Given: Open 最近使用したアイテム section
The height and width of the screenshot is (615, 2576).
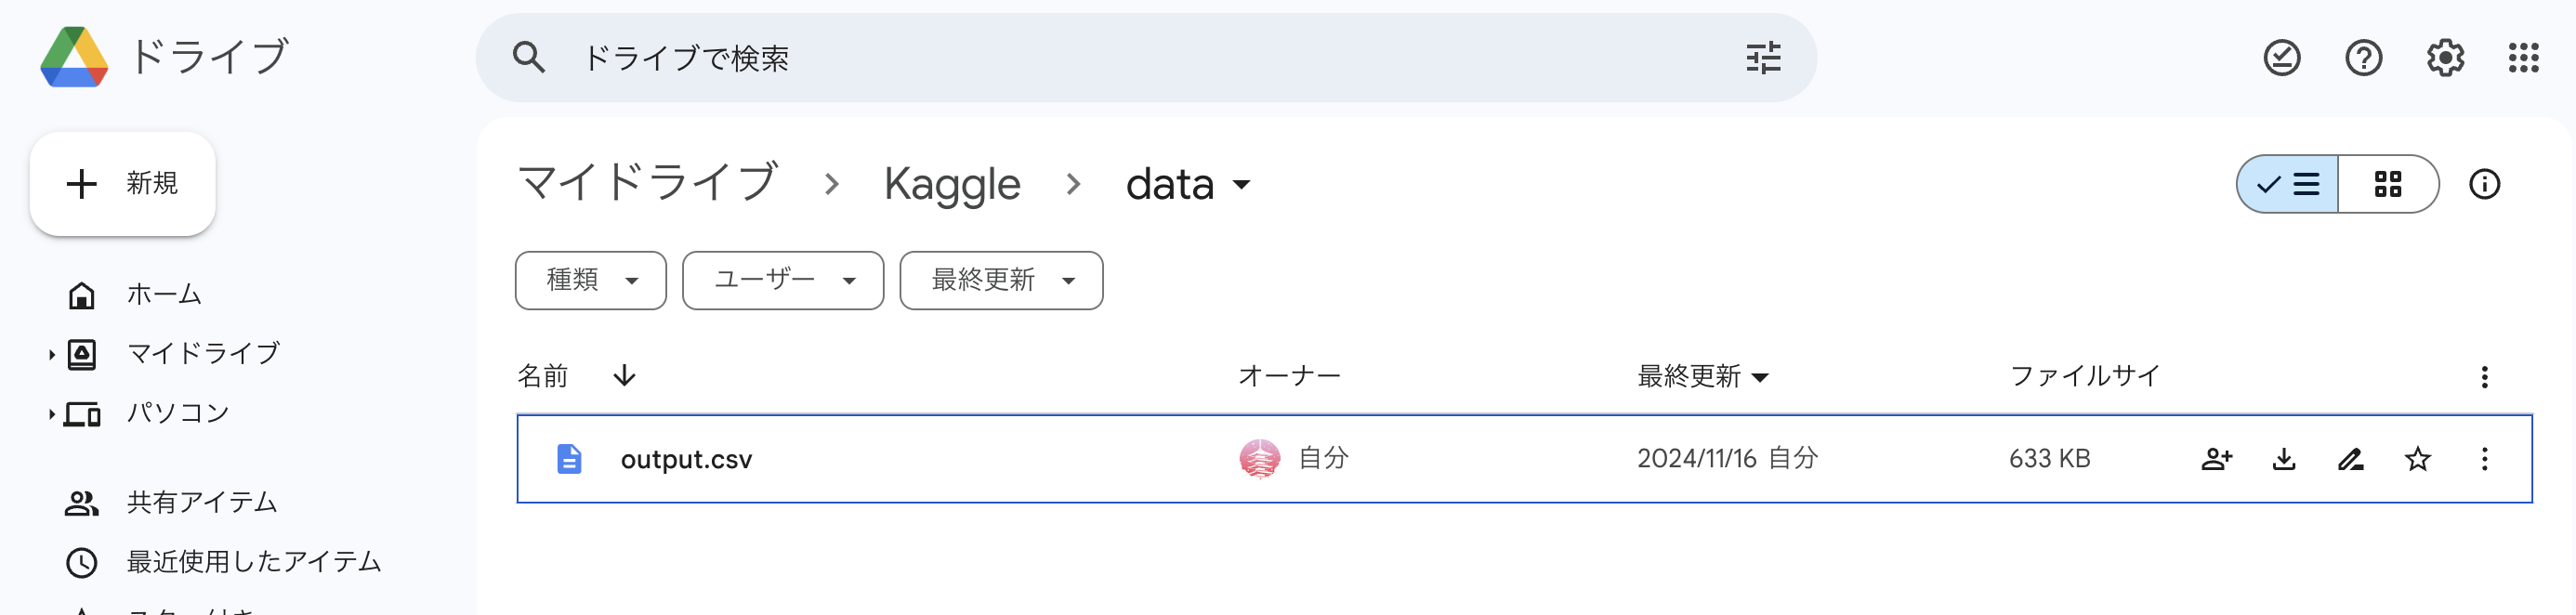Looking at the screenshot, I should click(252, 562).
